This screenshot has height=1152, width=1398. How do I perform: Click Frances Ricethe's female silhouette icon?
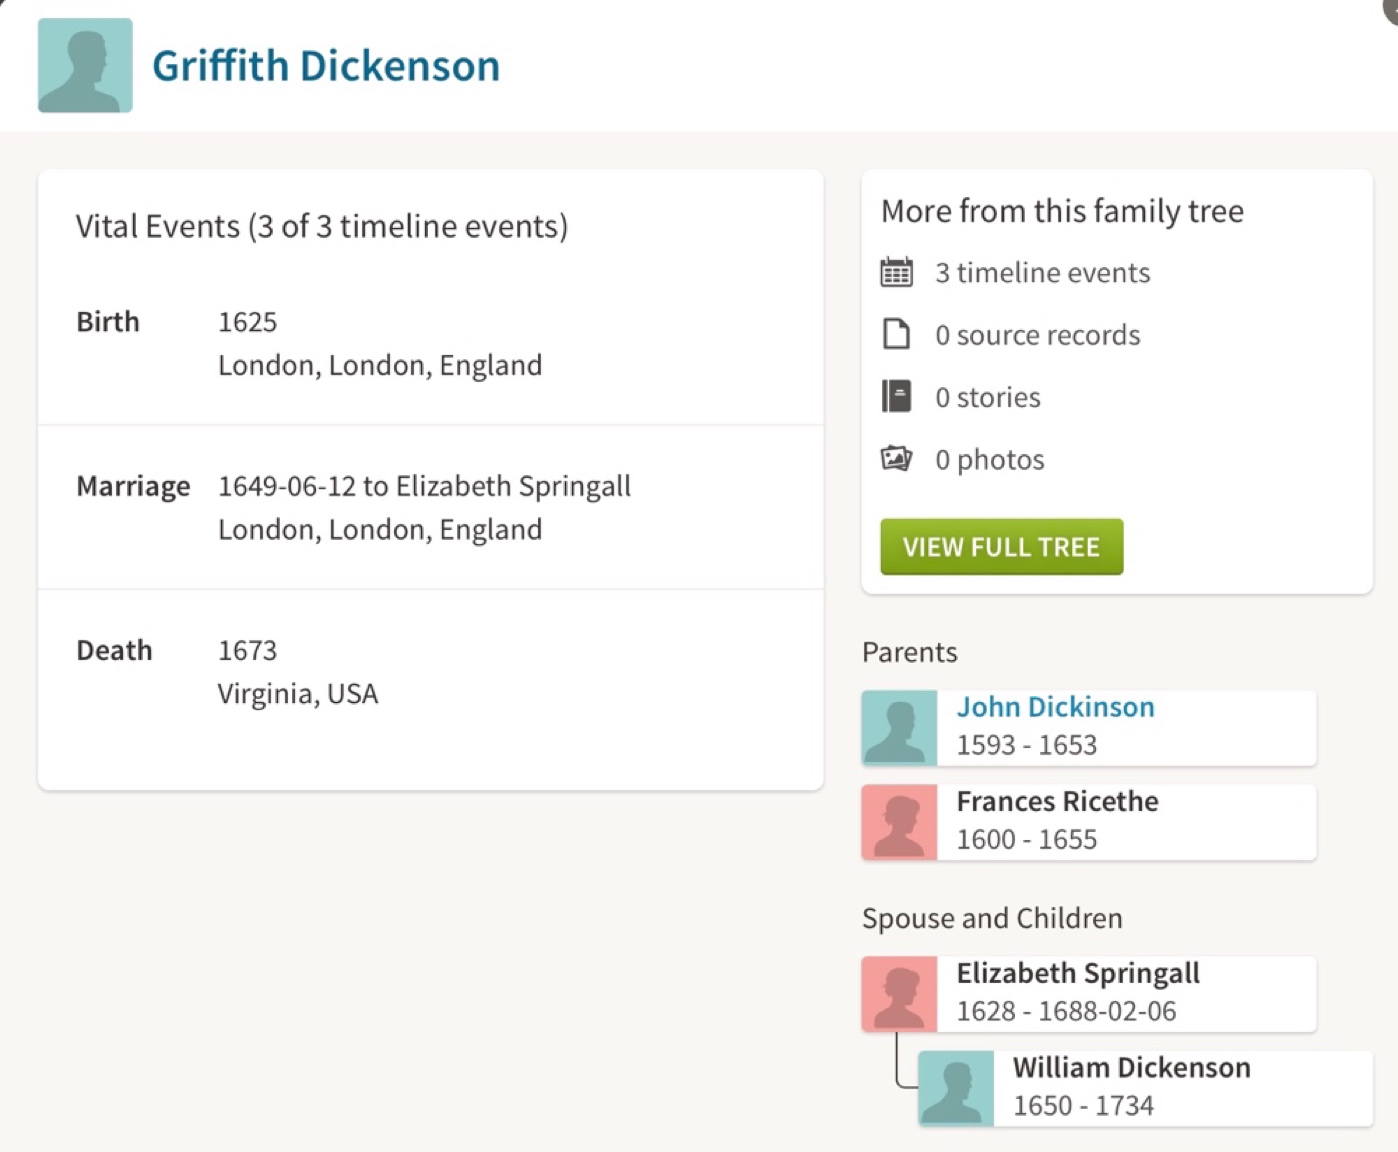click(900, 822)
